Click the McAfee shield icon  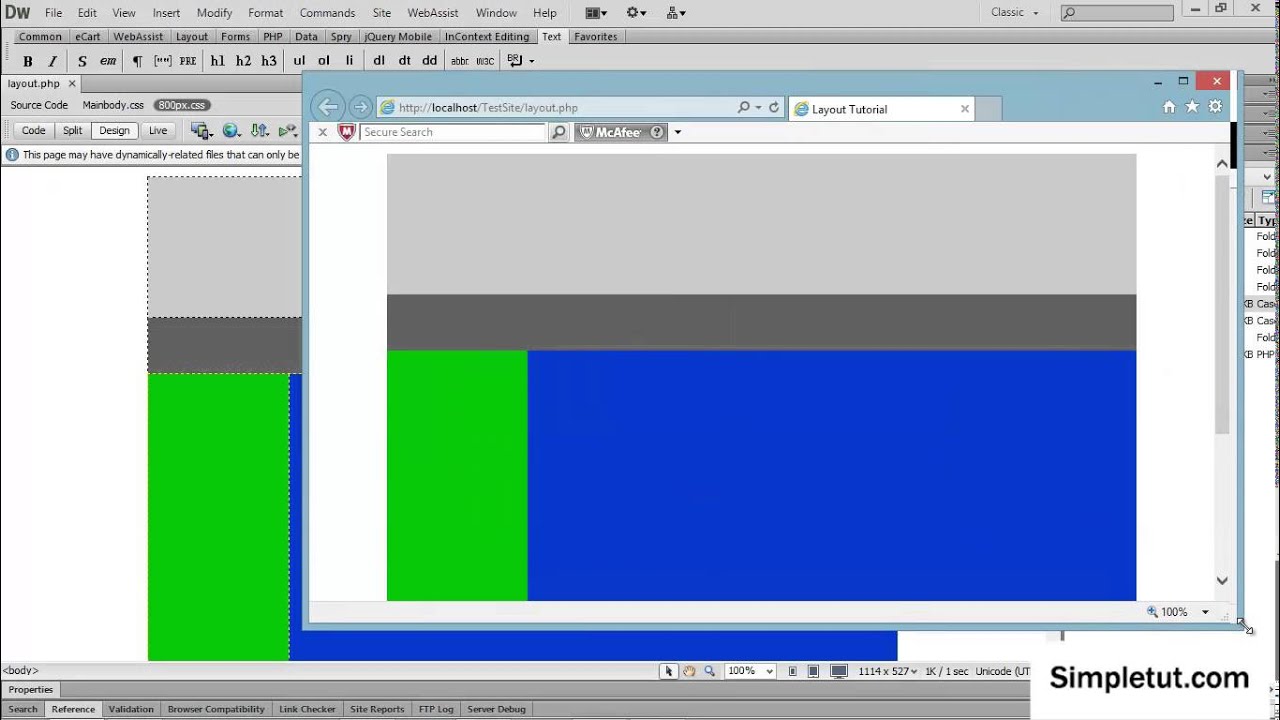[x=347, y=132]
